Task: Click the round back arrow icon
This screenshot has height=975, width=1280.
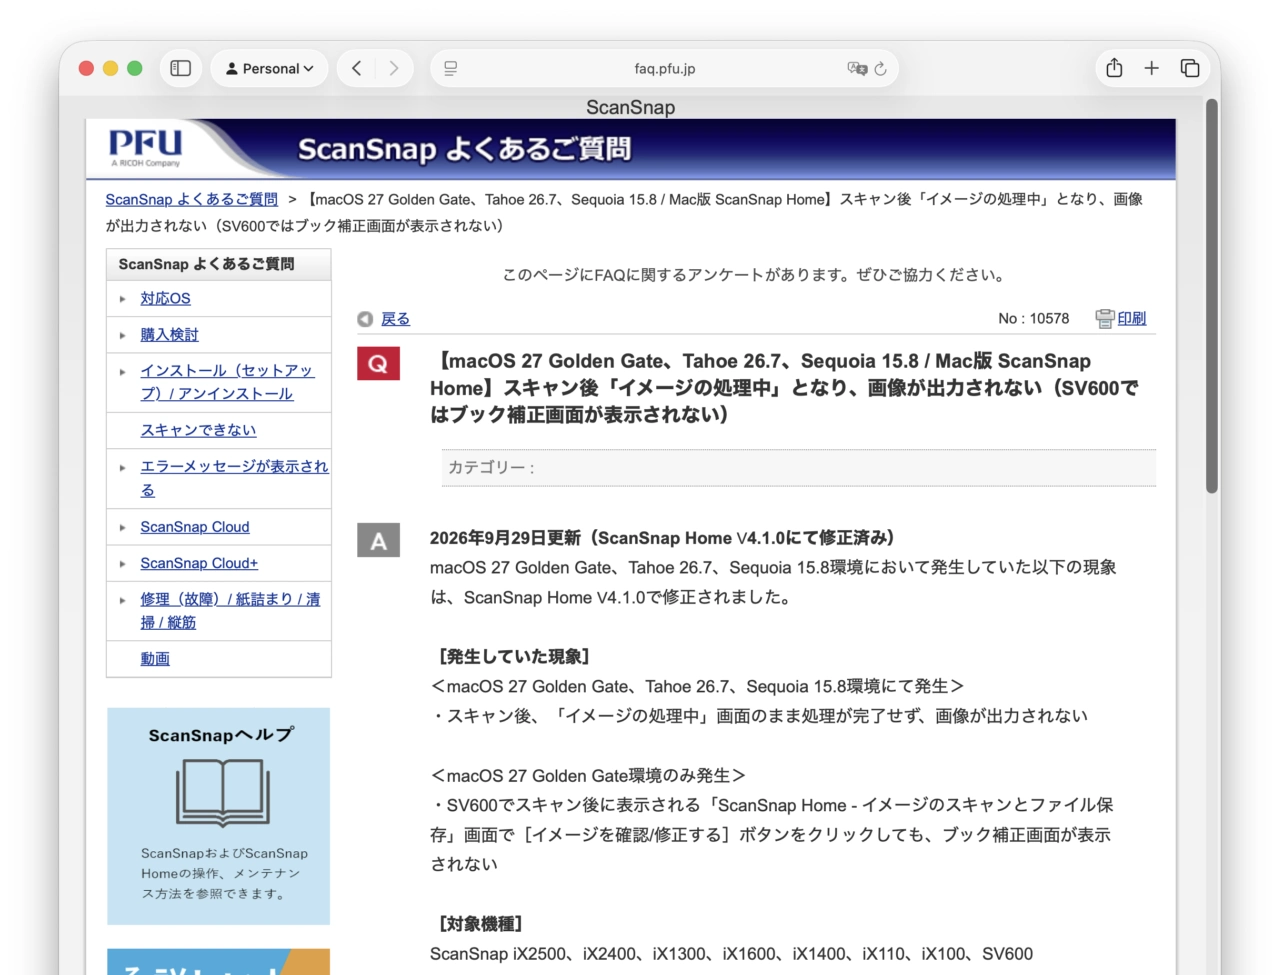Action: click(365, 319)
